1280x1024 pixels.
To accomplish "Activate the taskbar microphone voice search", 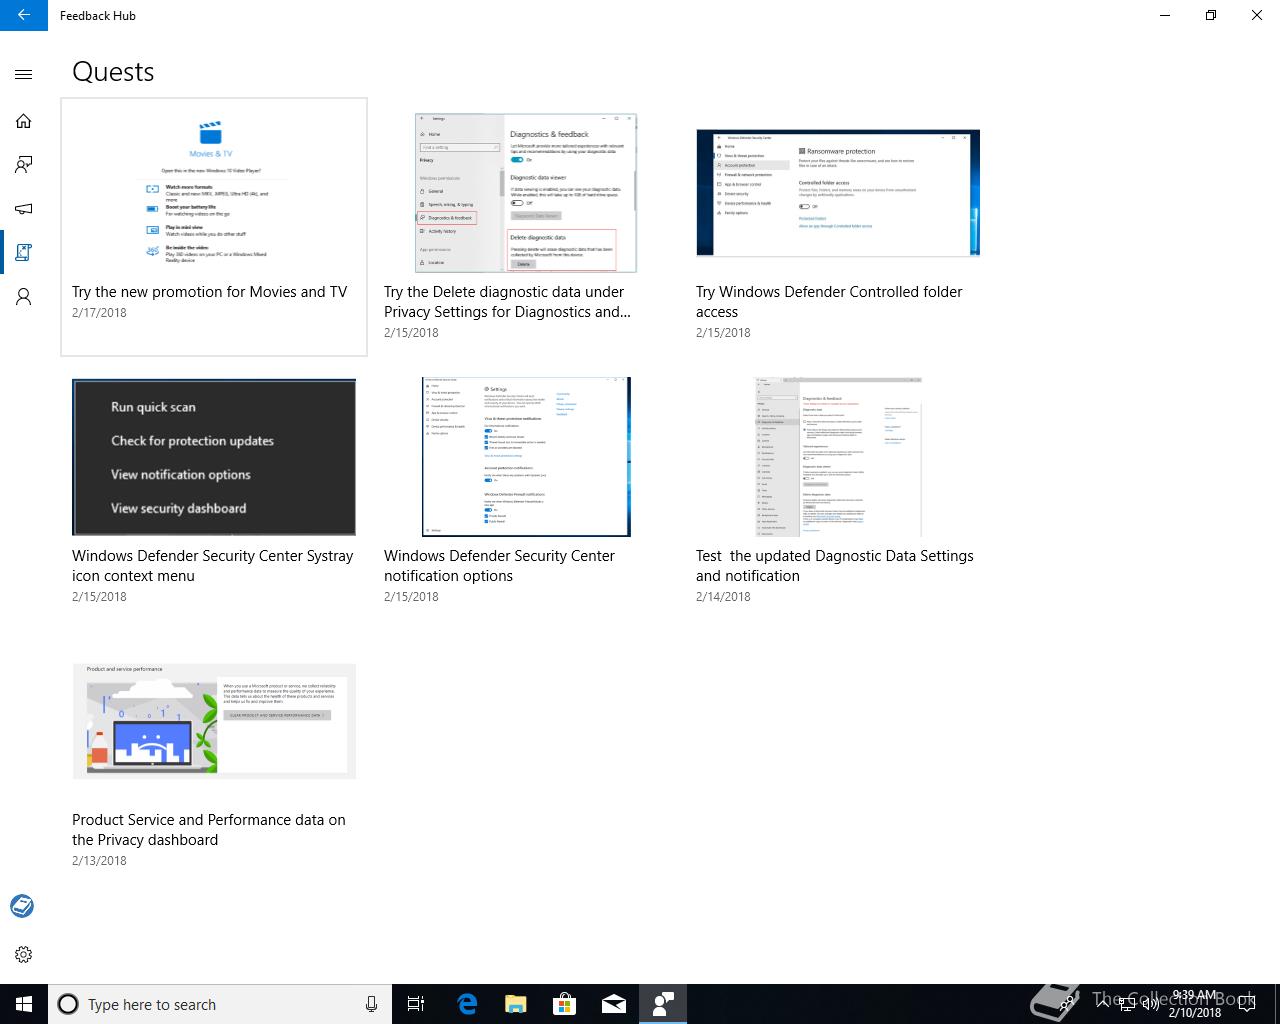I will point(371,1004).
